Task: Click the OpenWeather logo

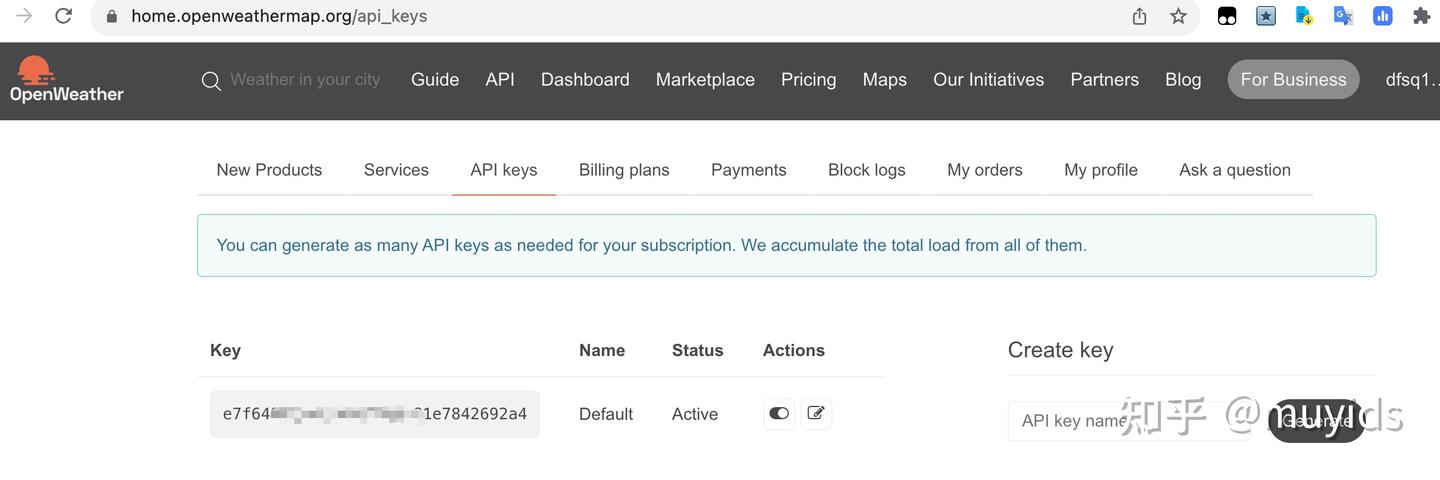Action: [x=66, y=80]
